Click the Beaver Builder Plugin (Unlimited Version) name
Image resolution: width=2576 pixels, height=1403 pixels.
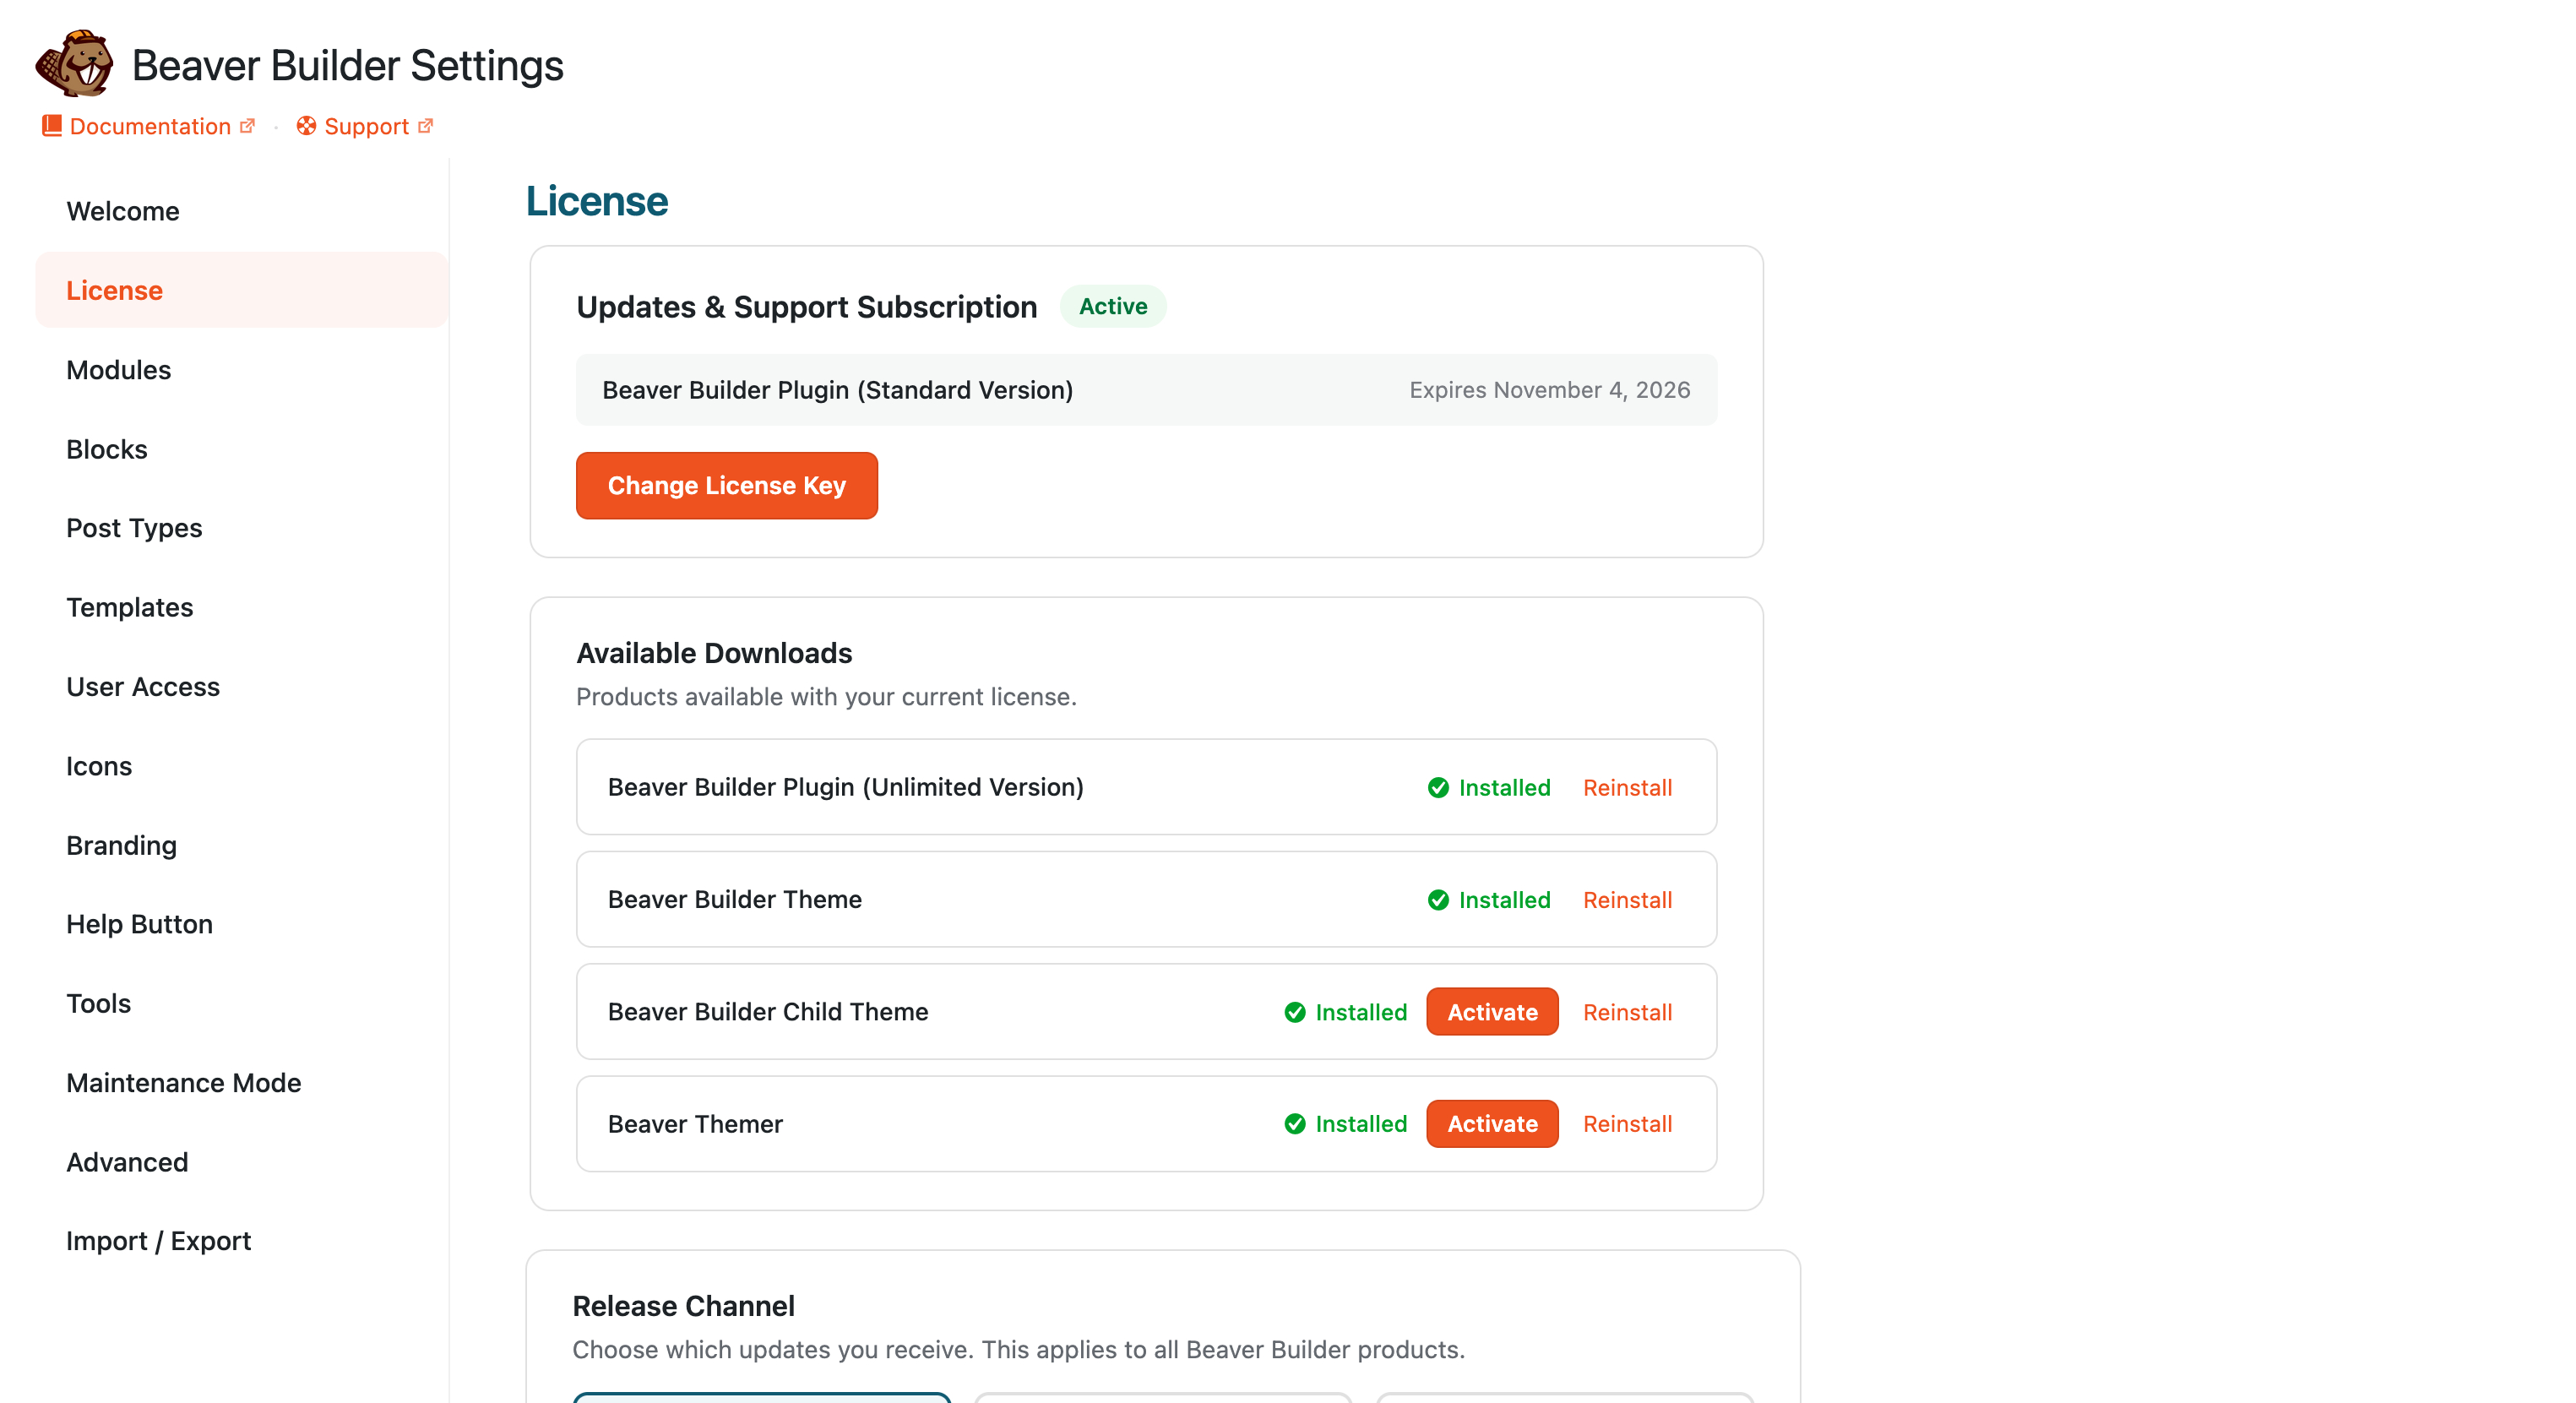(846, 787)
